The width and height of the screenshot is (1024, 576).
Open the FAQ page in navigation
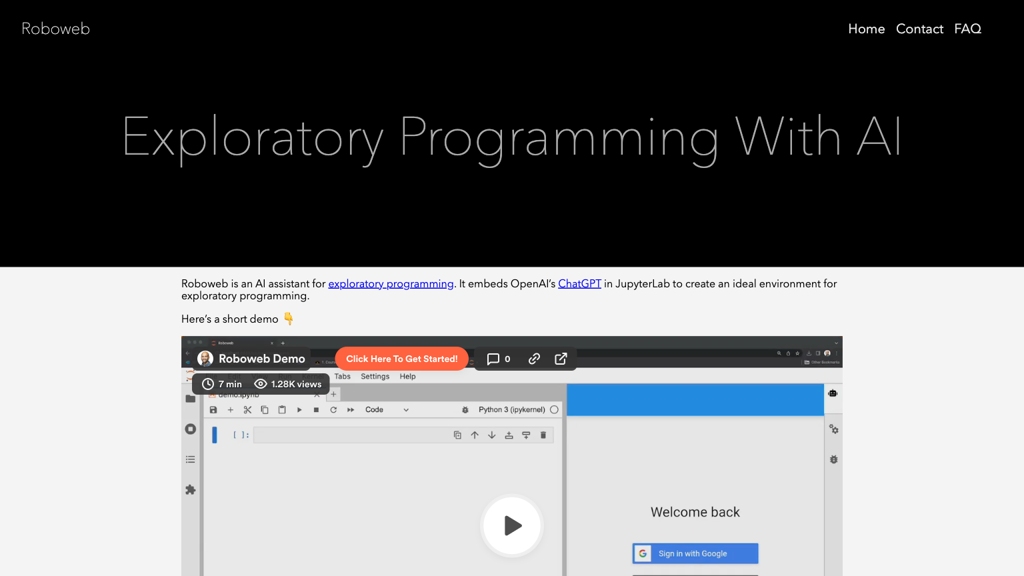click(967, 29)
